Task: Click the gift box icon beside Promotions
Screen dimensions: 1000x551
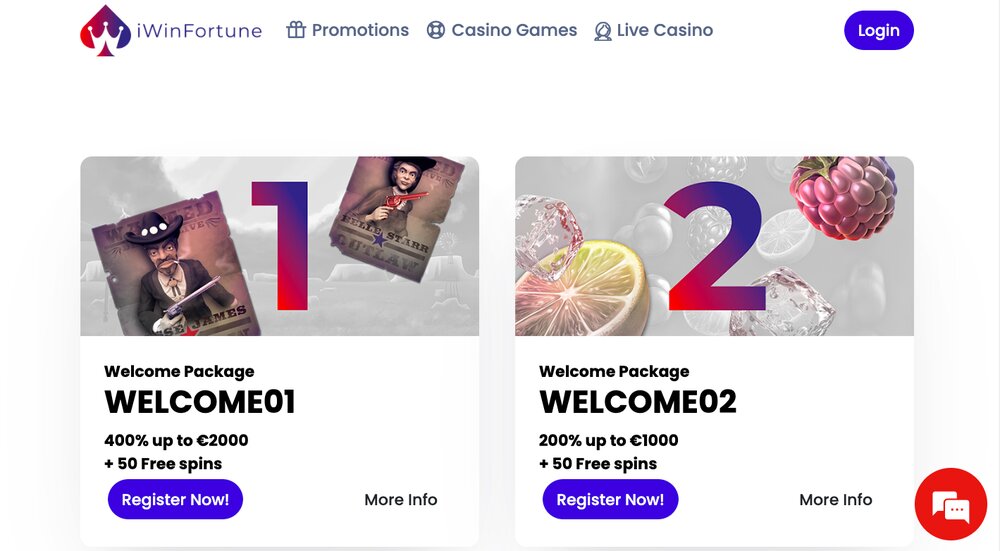Action: pos(296,30)
